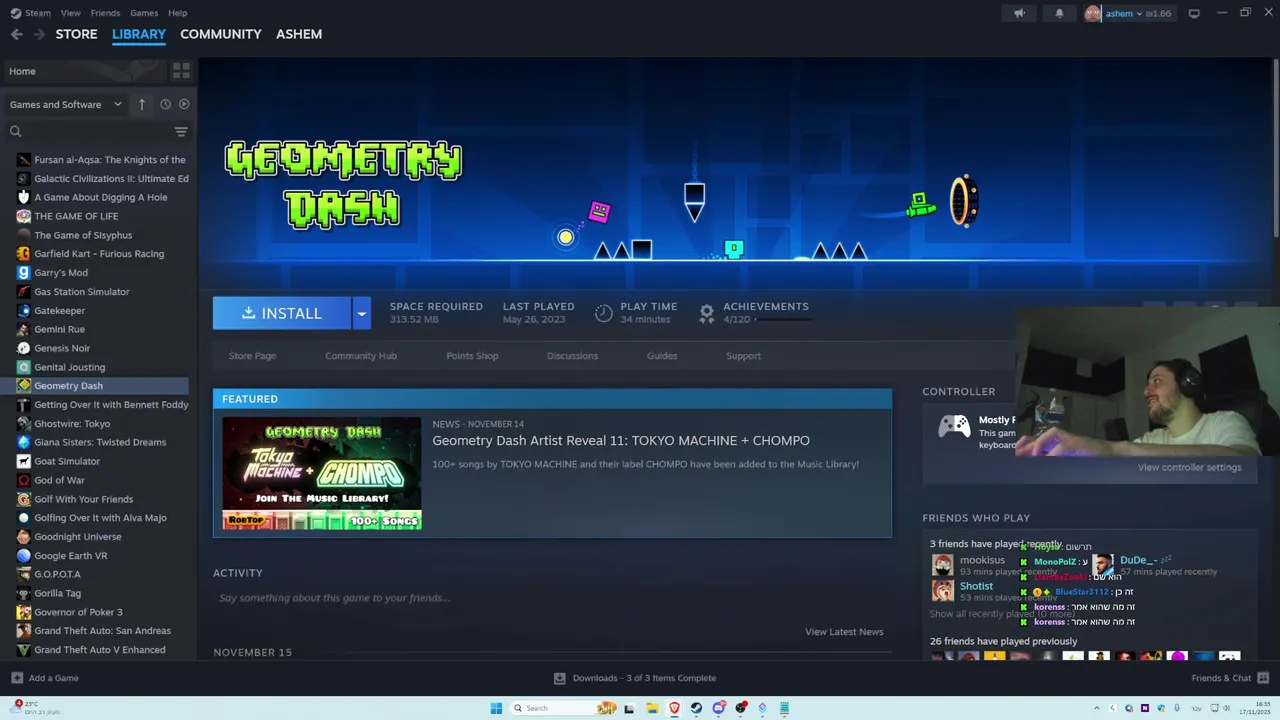1280x720 pixels.
Task: Open the Tokyo Machine + Chompo news thumbnail
Action: [322, 473]
